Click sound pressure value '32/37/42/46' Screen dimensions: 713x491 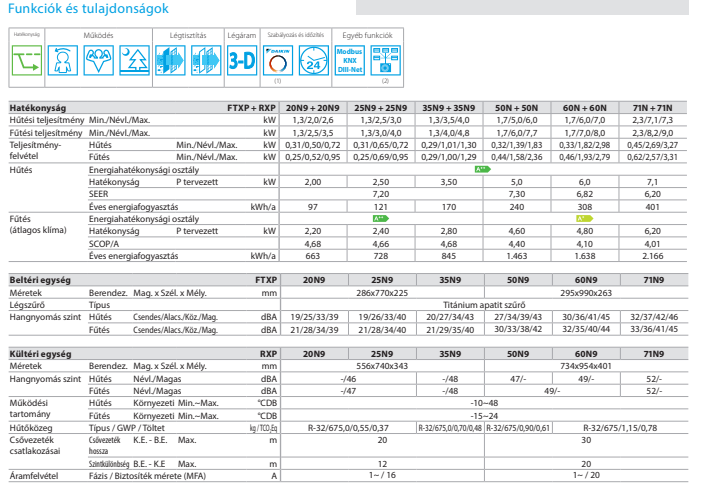click(x=654, y=317)
